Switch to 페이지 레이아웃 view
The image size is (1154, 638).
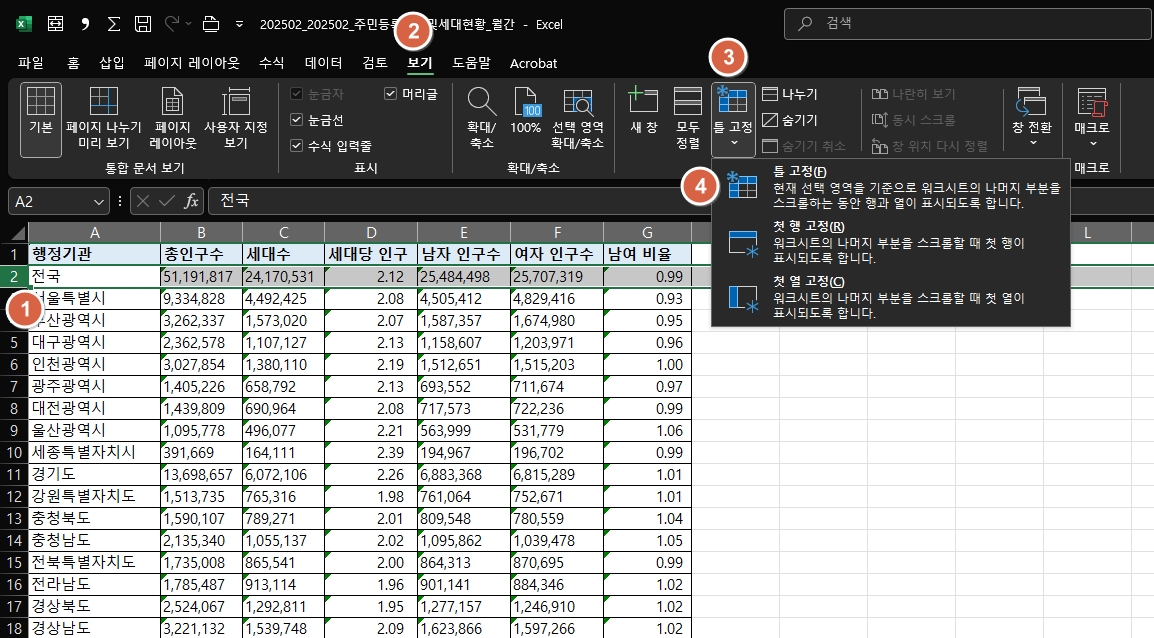pos(173,119)
